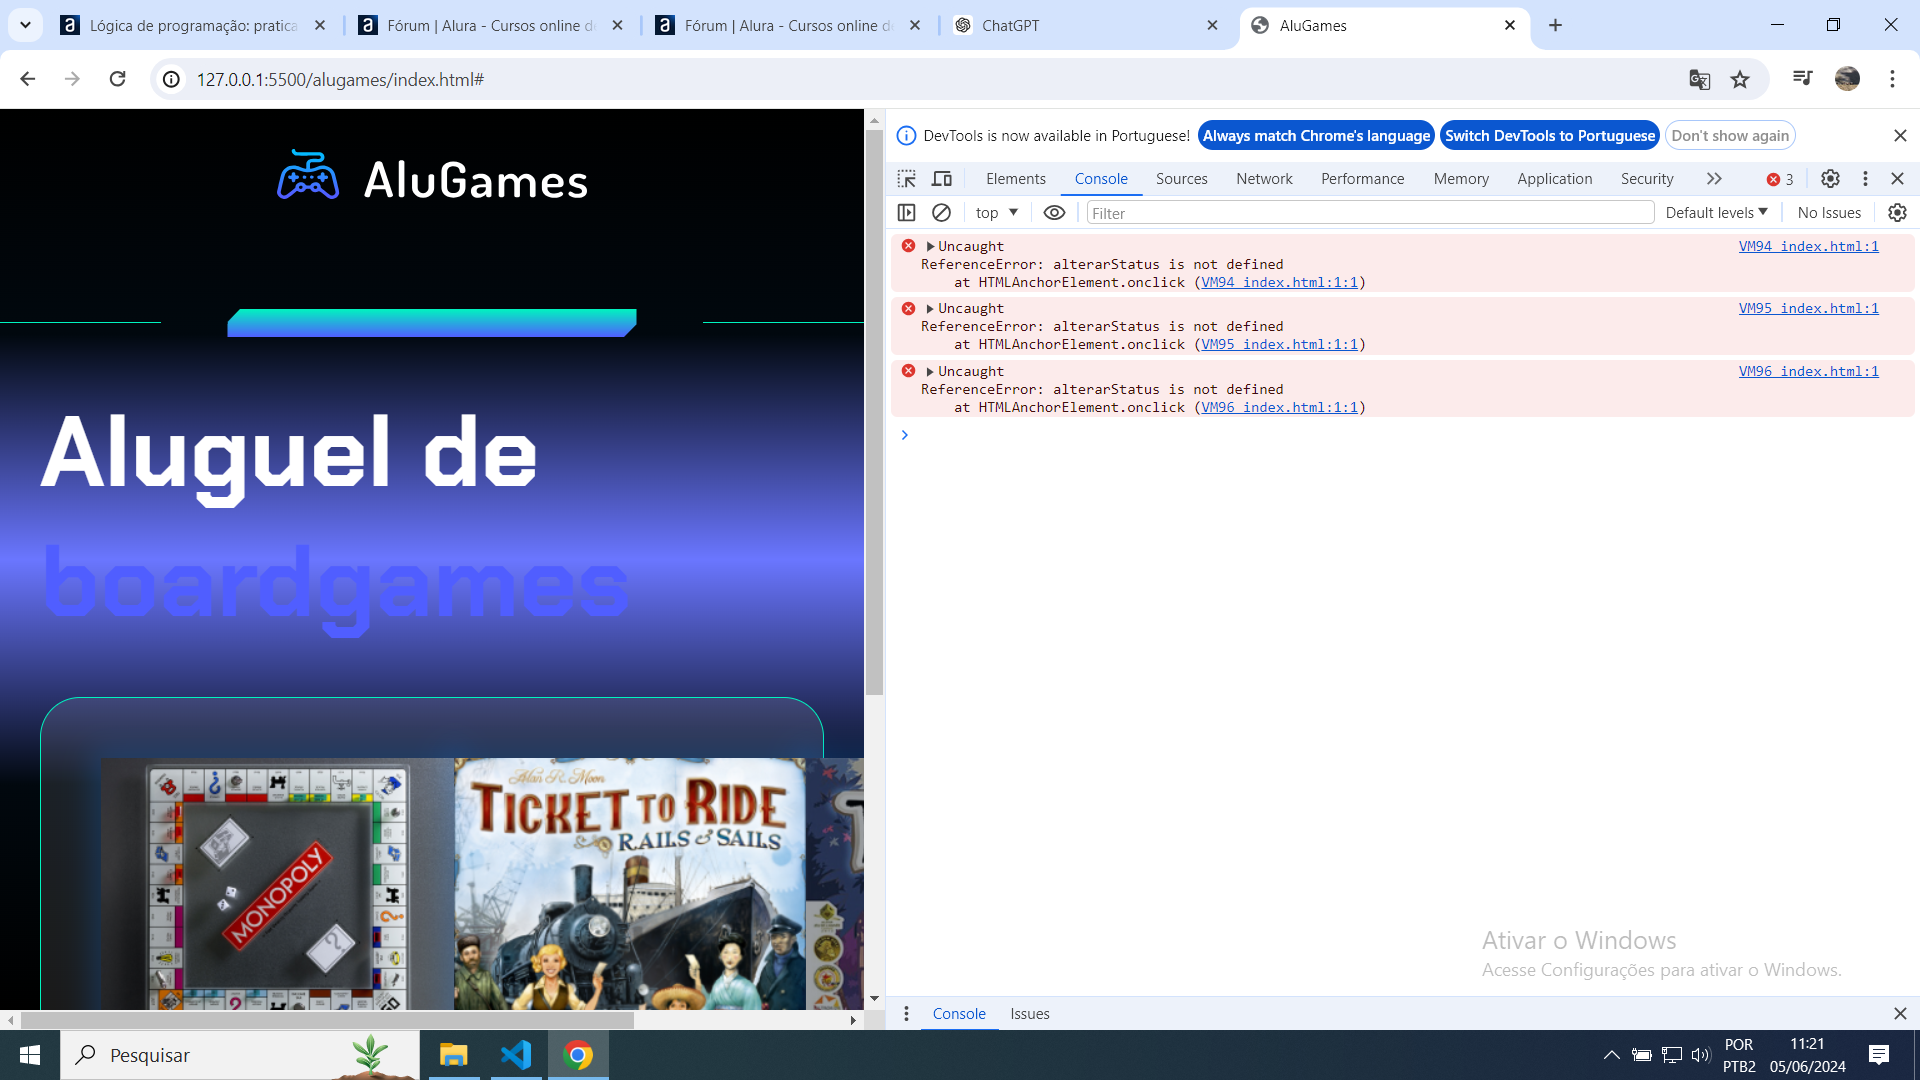Open VM96 index.html:1:1 stack link
The height and width of the screenshot is (1080, 1920).
(1279, 407)
